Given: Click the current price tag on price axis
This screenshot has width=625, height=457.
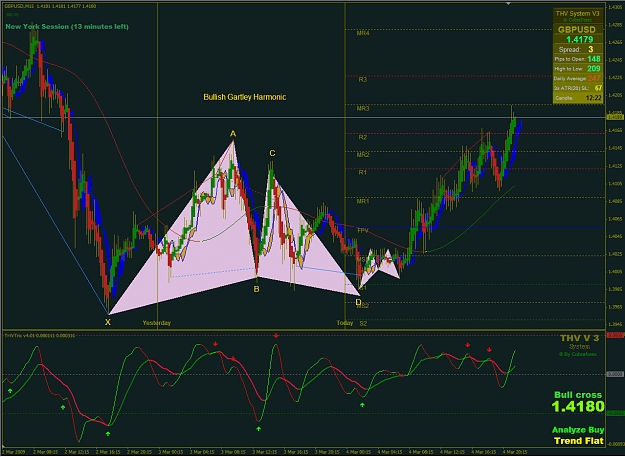Looking at the screenshot, I should pos(614,117).
